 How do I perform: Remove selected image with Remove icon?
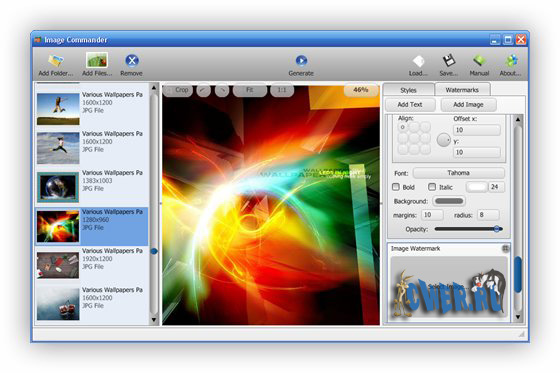tap(132, 60)
